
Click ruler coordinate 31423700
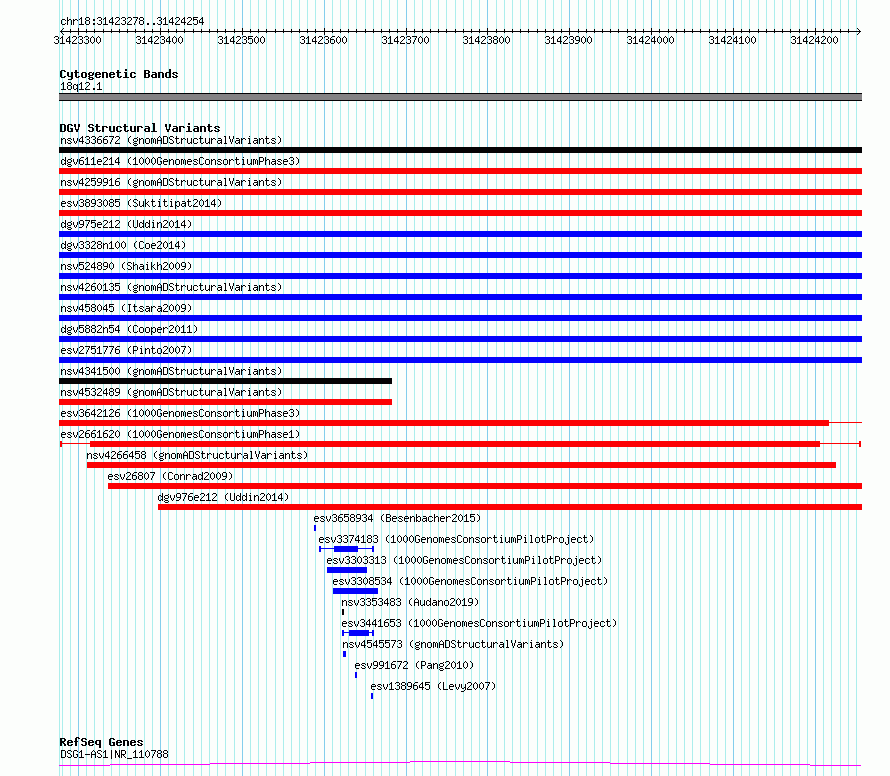tap(405, 40)
